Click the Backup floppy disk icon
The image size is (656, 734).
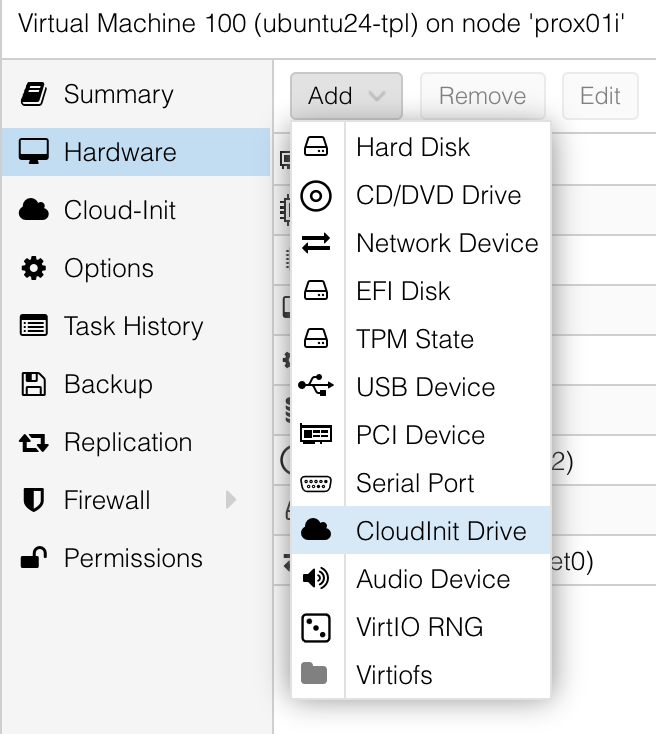(x=34, y=384)
